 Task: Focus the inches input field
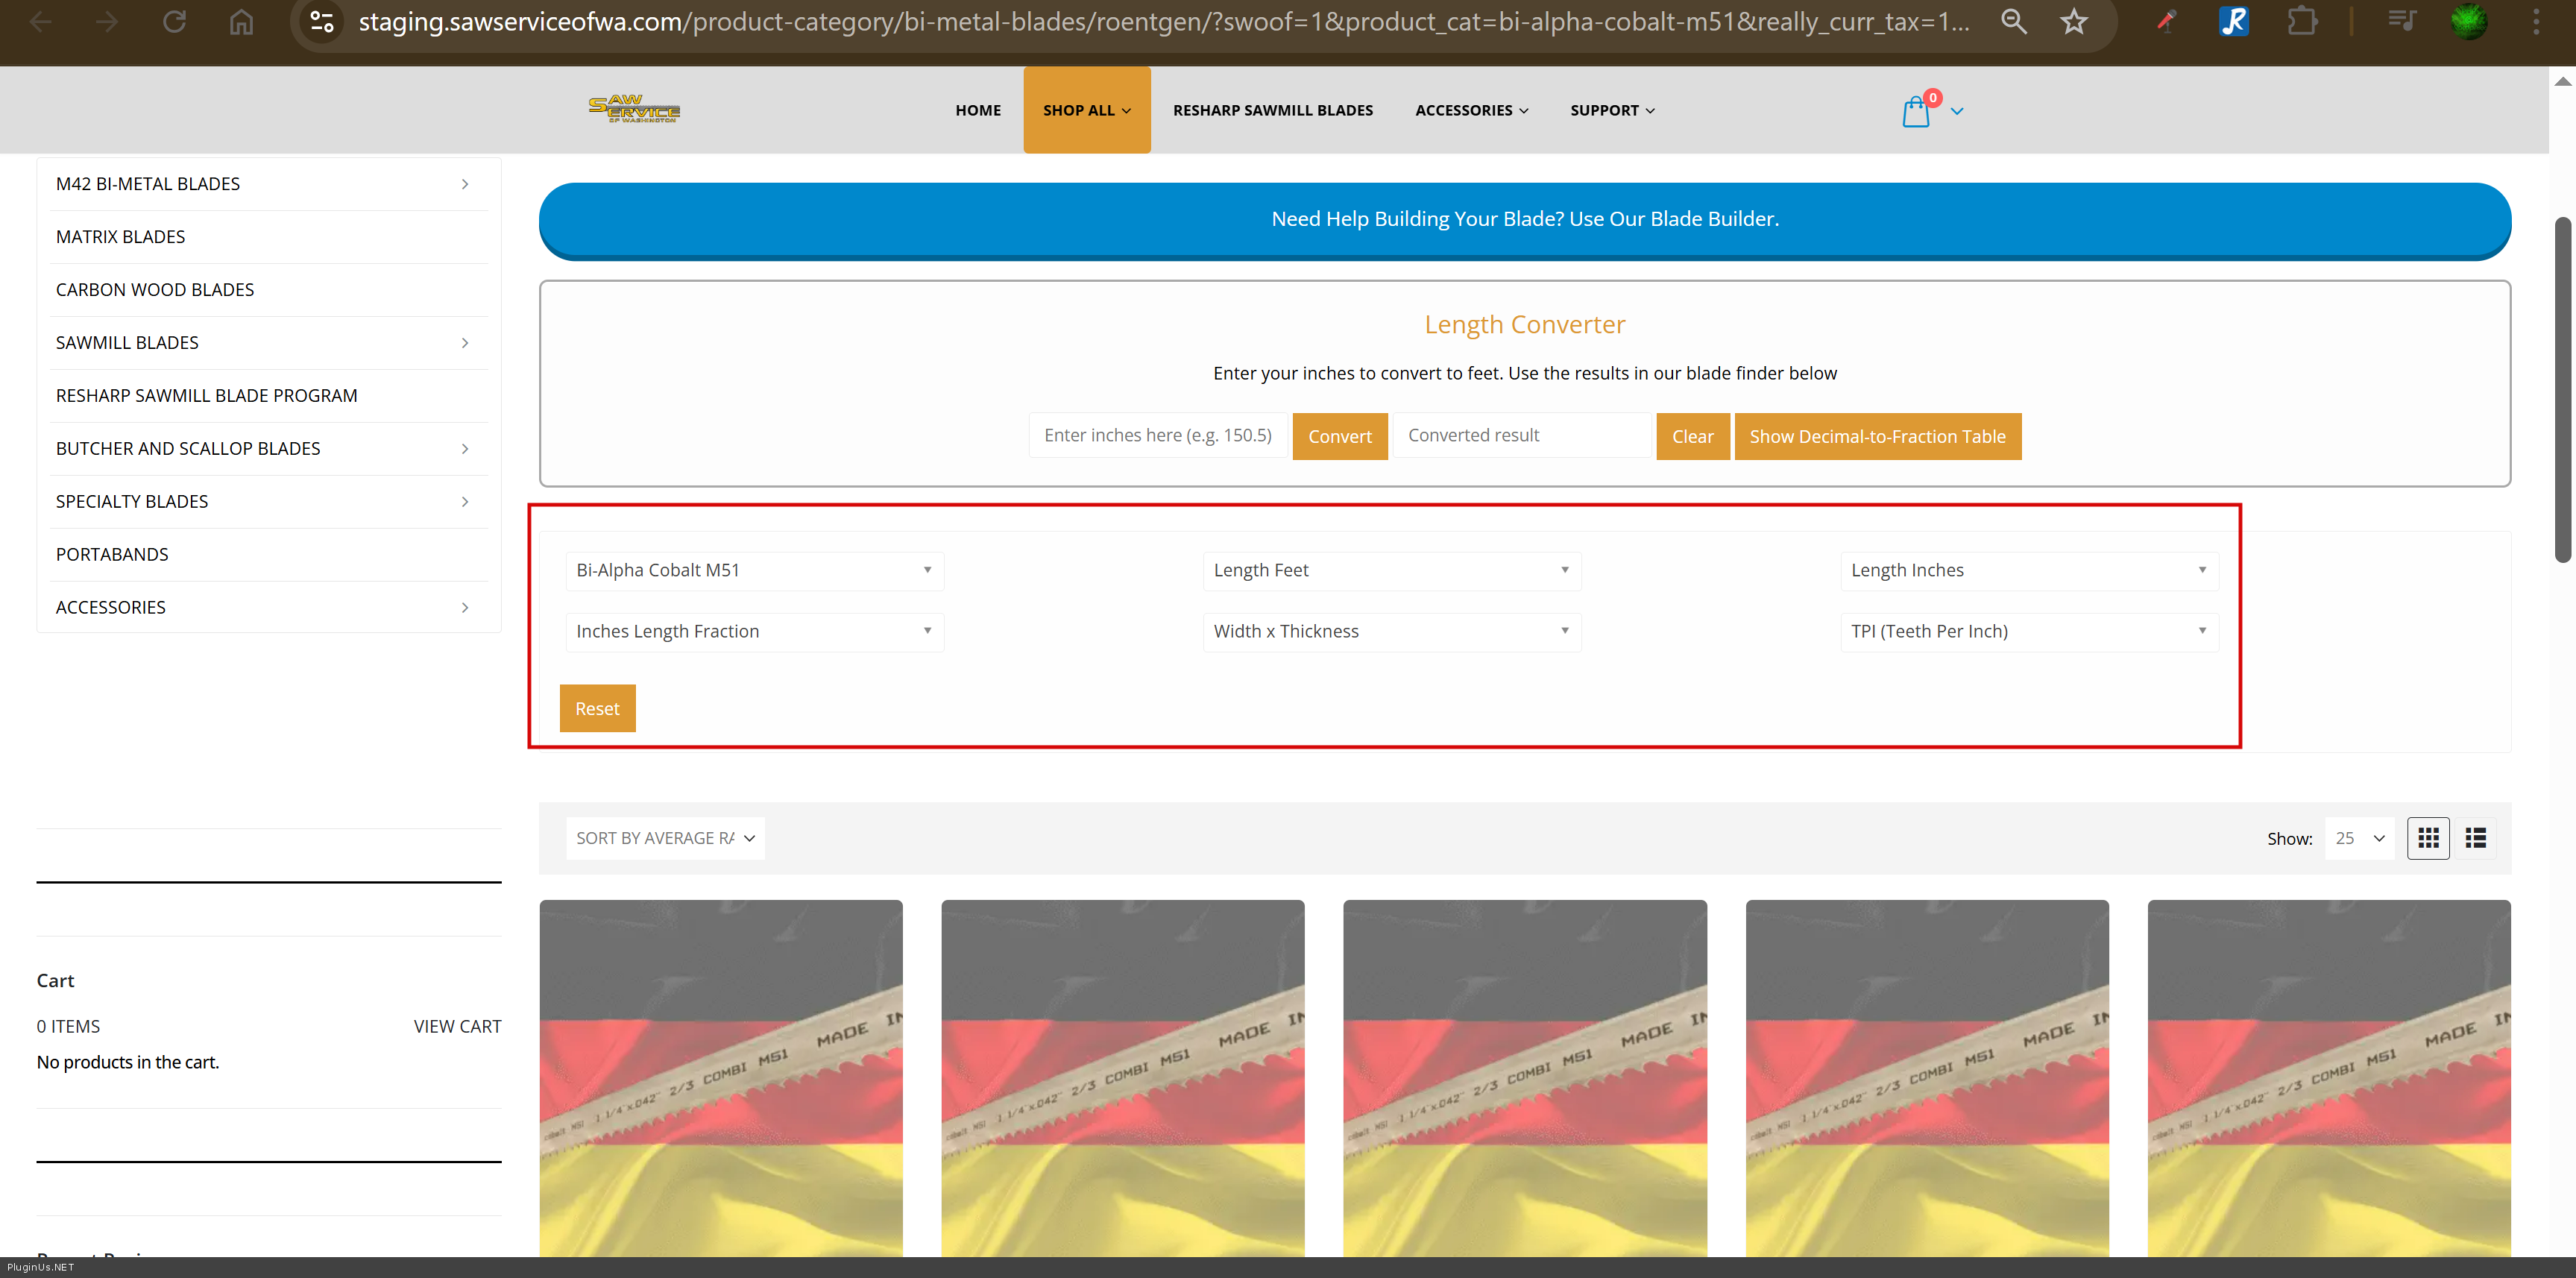coord(1157,436)
